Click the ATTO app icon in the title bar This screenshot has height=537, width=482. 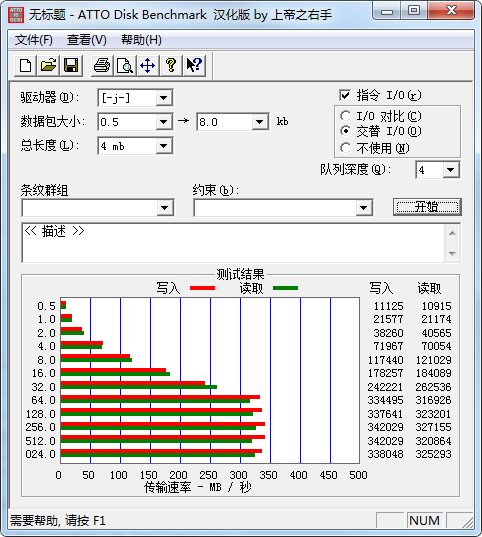pos(16,15)
